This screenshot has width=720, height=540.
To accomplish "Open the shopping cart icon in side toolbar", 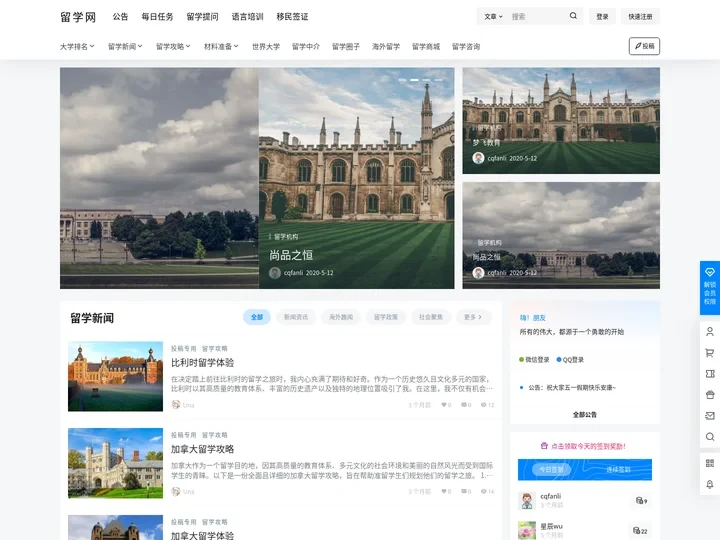I will [709, 353].
